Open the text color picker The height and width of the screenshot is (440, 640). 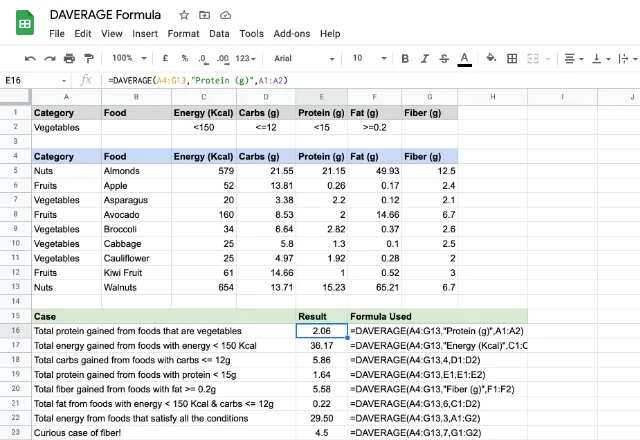tap(464, 59)
